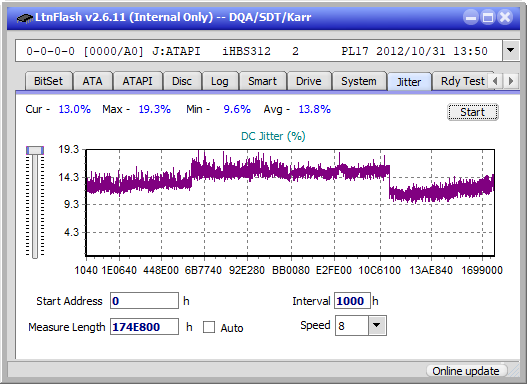Viewport: 527px width, 384px height.
Task: Go to the Smart tab
Action: [x=262, y=81]
